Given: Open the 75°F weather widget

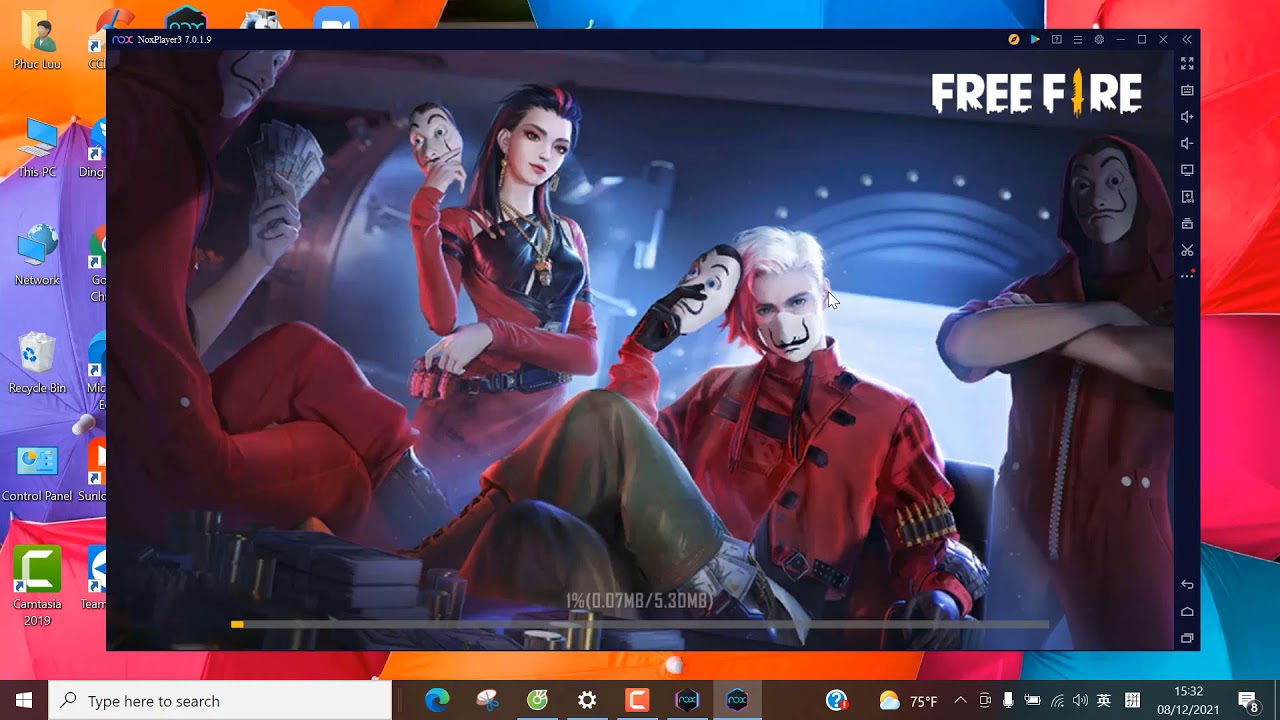Looking at the screenshot, I should pyautogui.click(x=908, y=701).
